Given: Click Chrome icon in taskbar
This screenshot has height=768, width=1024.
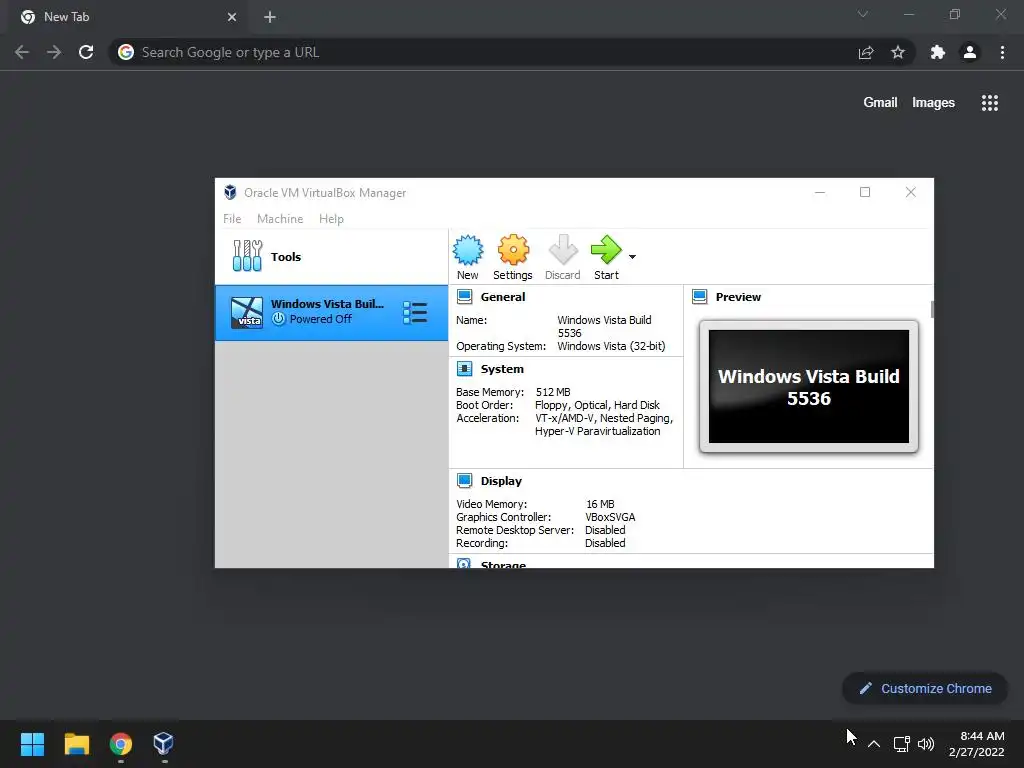Looking at the screenshot, I should pyautogui.click(x=121, y=744).
